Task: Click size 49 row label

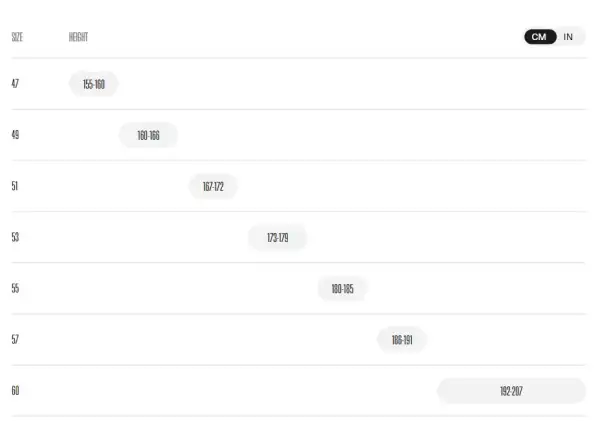Action: pyautogui.click(x=15, y=135)
